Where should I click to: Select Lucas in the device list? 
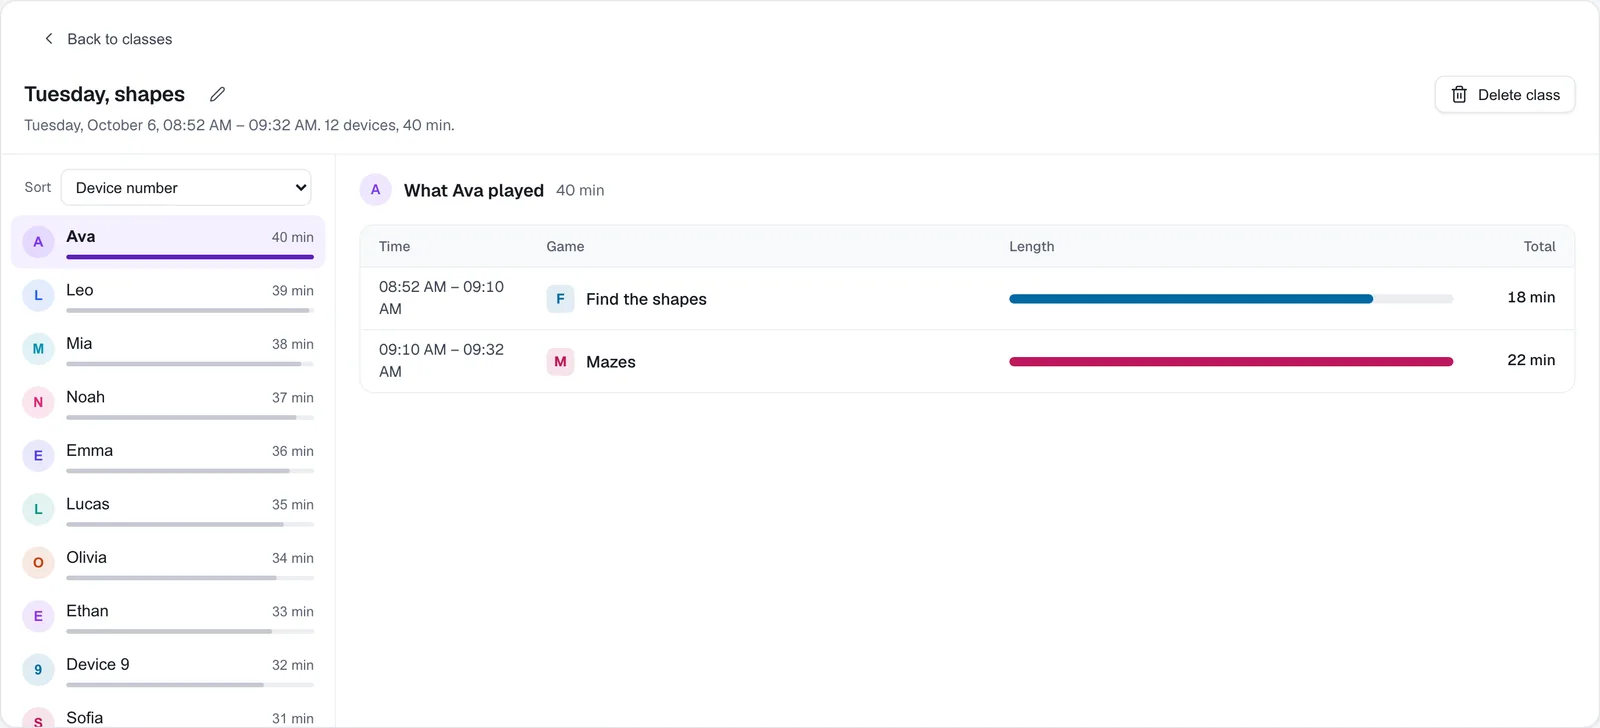pyautogui.click(x=168, y=509)
